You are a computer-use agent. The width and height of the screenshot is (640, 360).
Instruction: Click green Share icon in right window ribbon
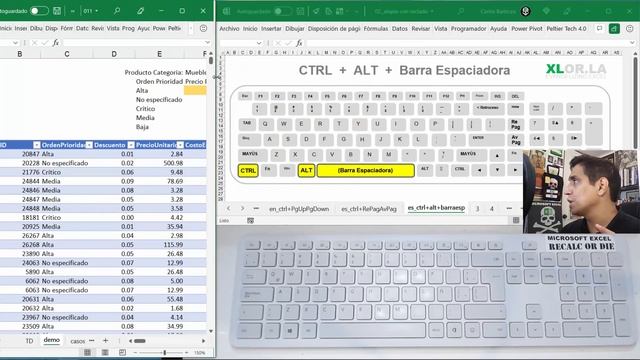tap(614, 28)
